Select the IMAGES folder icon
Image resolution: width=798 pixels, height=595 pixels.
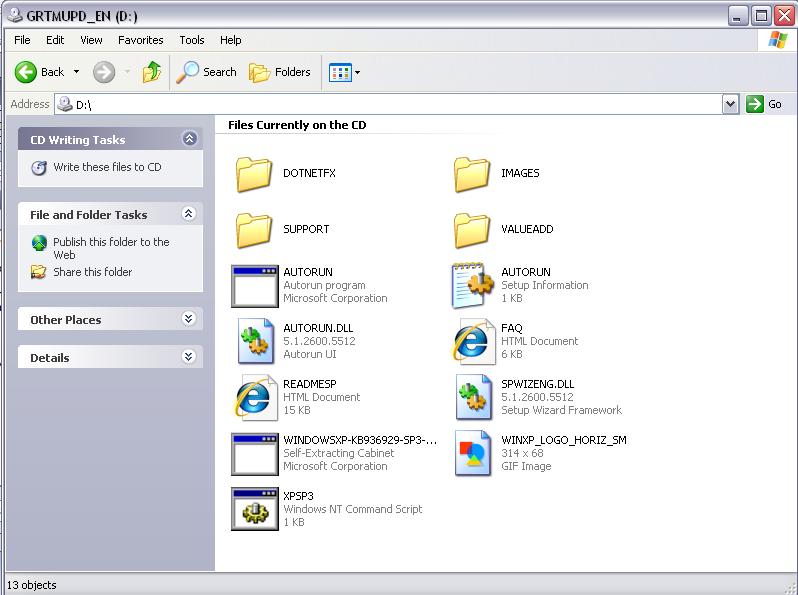[x=472, y=174]
